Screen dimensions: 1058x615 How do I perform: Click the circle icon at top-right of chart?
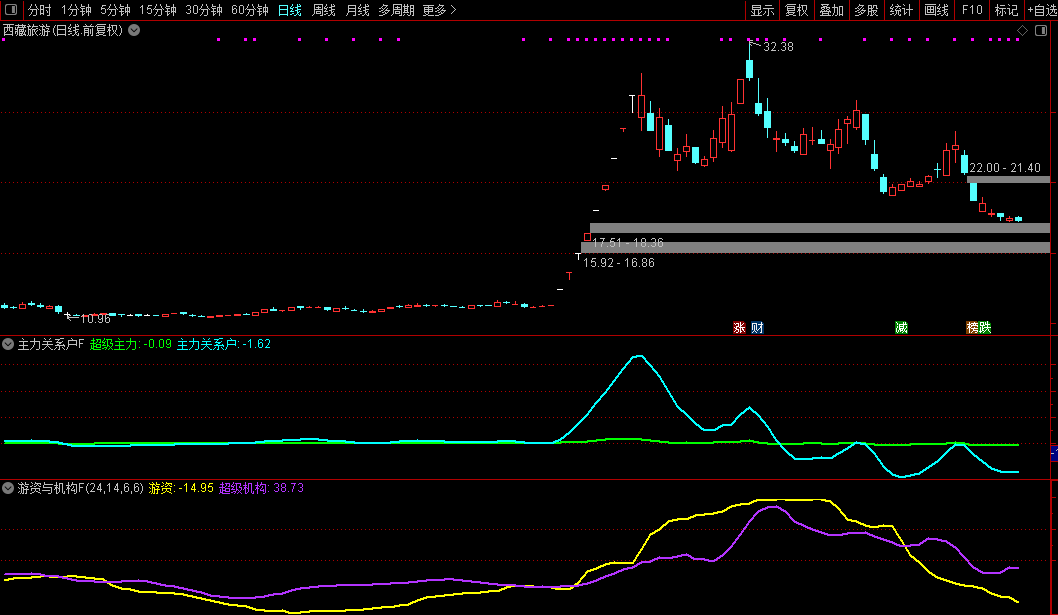1037,31
